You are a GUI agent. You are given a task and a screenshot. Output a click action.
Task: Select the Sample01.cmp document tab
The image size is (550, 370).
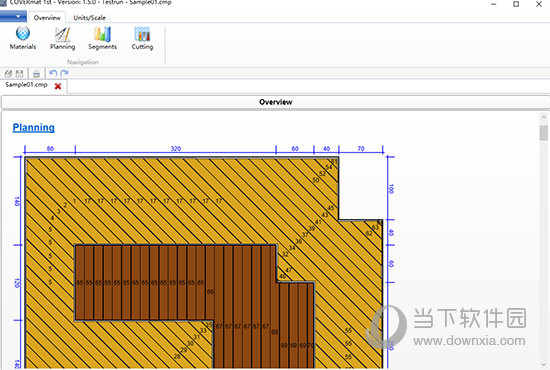(x=26, y=85)
